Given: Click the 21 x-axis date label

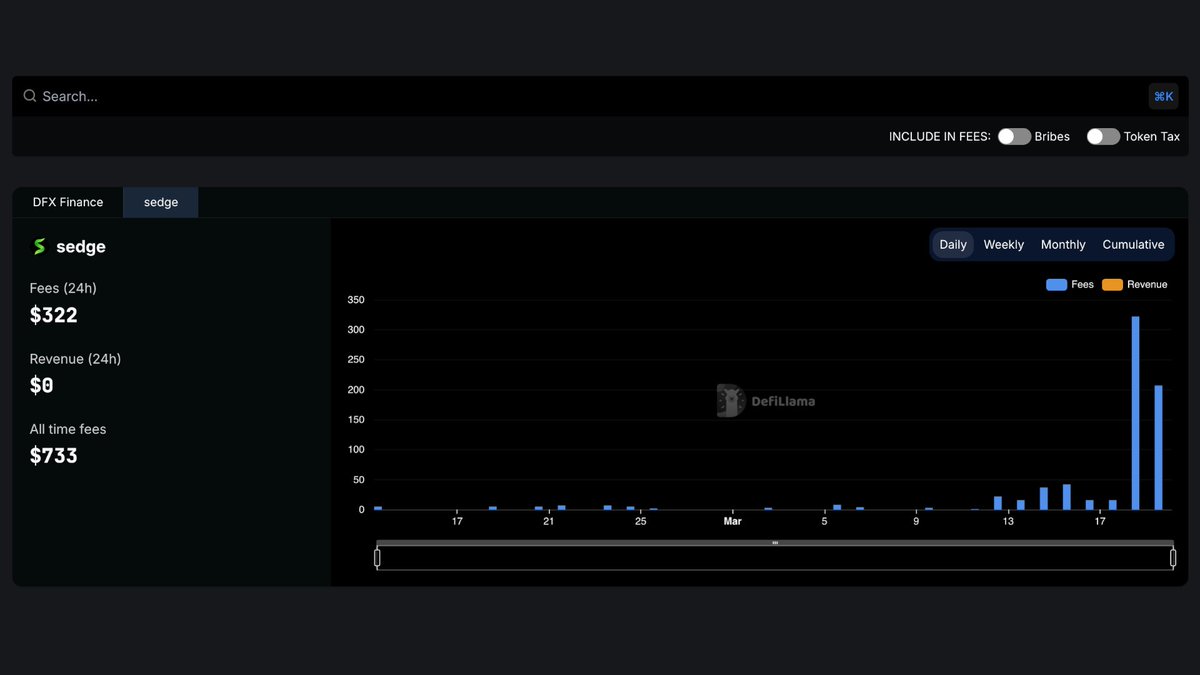Looking at the screenshot, I should (x=548, y=522).
